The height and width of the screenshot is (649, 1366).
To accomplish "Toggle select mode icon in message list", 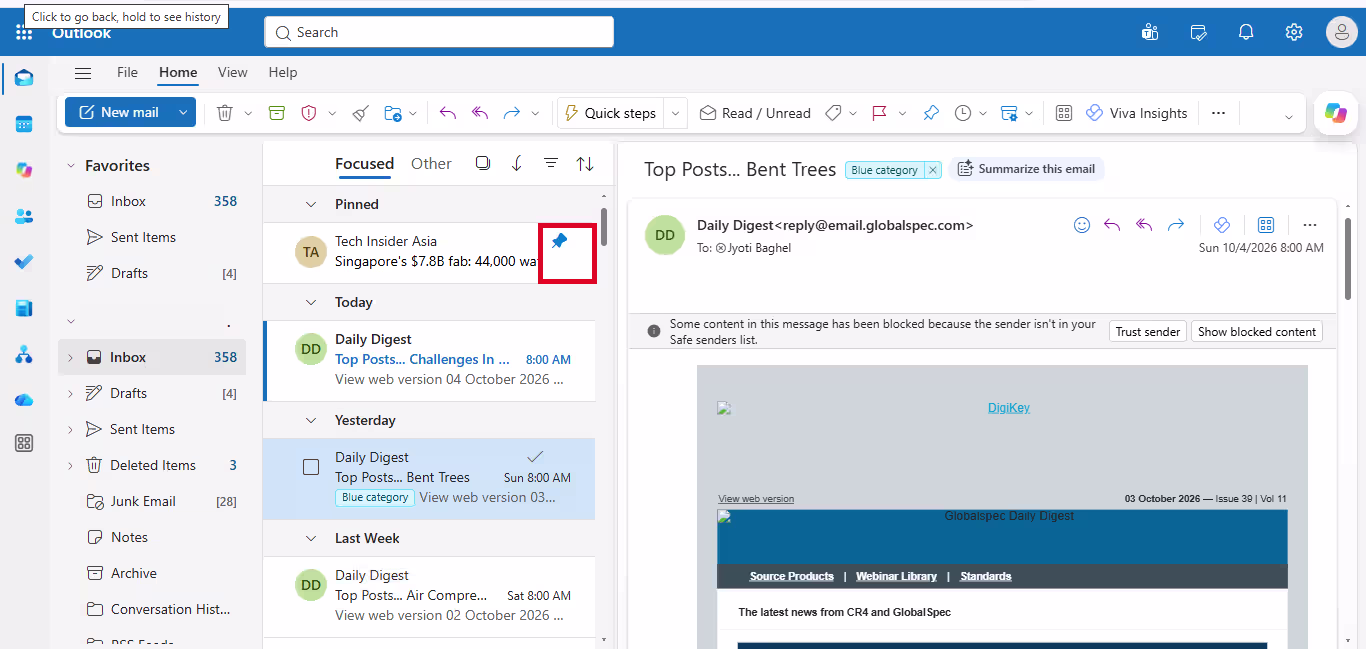I will tap(483, 163).
